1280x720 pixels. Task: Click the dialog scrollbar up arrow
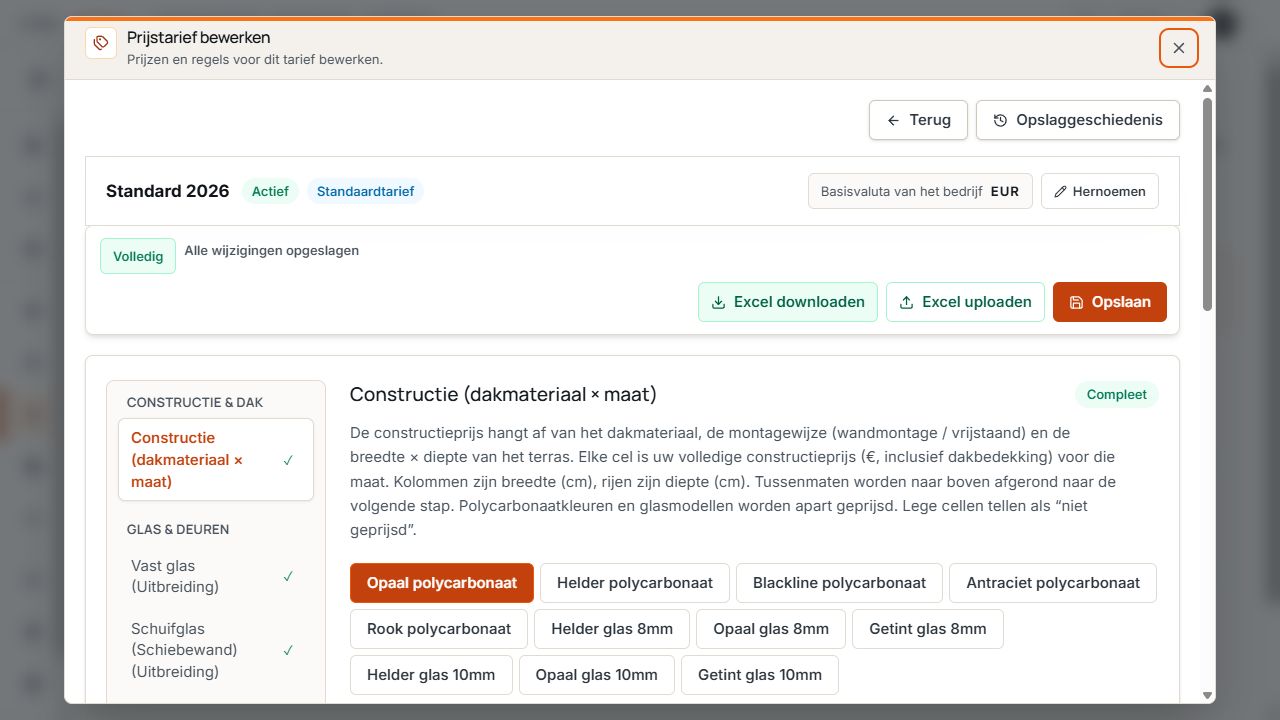point(1208,89)
